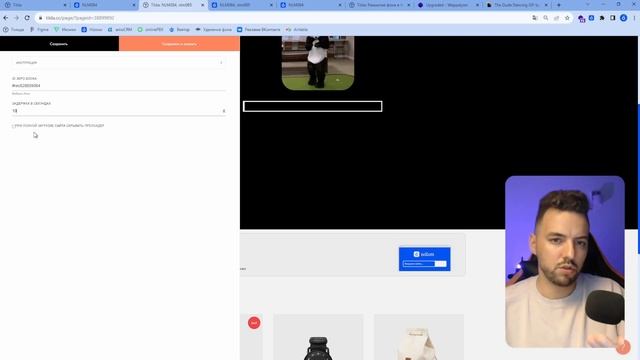Click the orange save and close button
The width and height of the screenshot is (640, 360).
tap(179, 44)
